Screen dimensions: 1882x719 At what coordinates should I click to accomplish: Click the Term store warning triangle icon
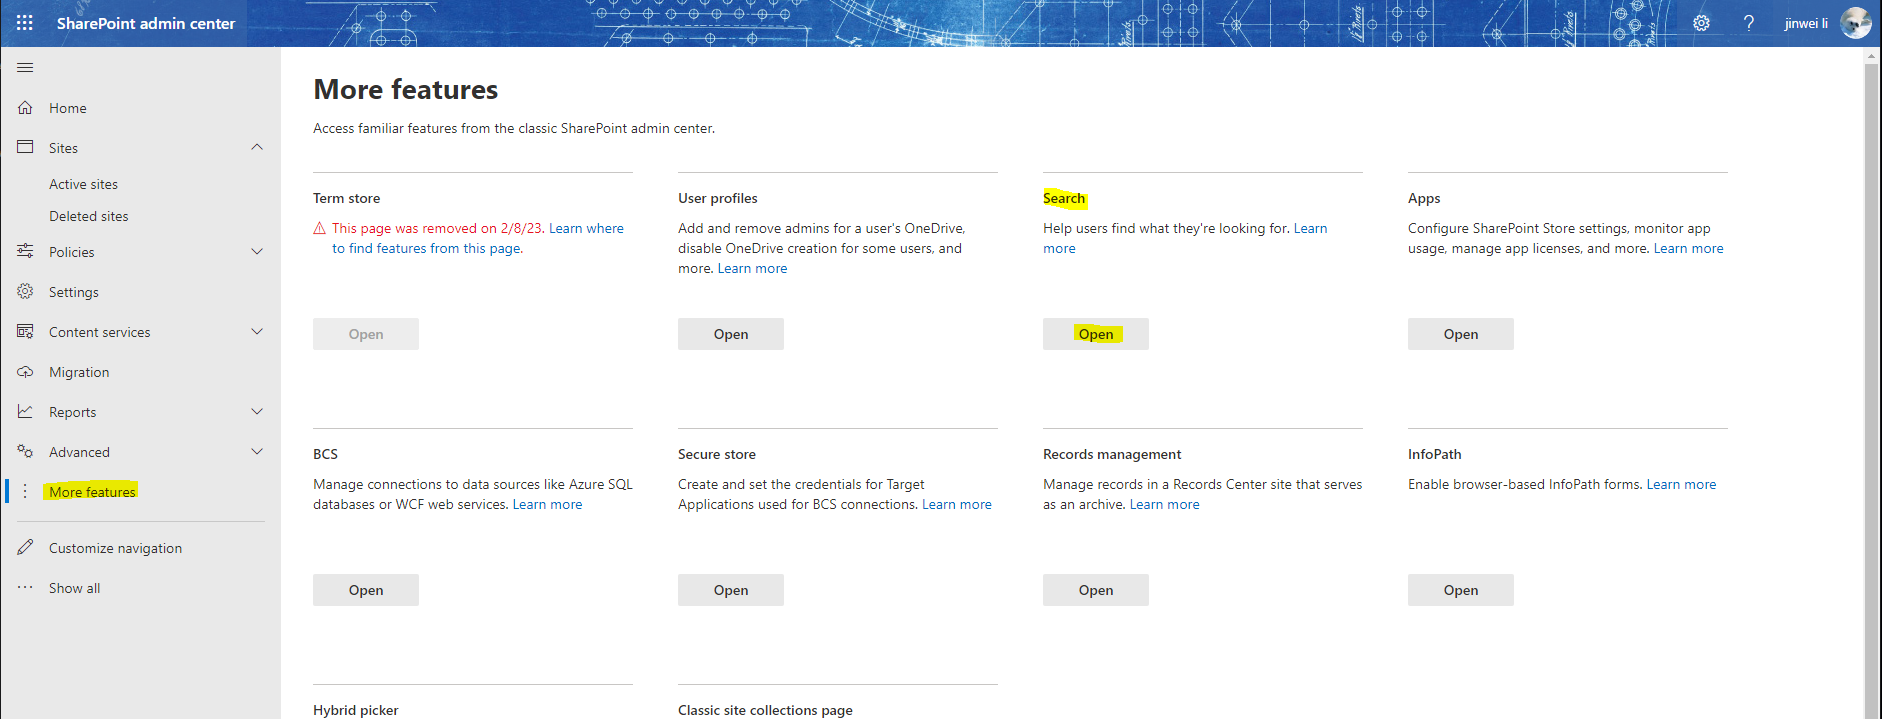pos(320,228)
